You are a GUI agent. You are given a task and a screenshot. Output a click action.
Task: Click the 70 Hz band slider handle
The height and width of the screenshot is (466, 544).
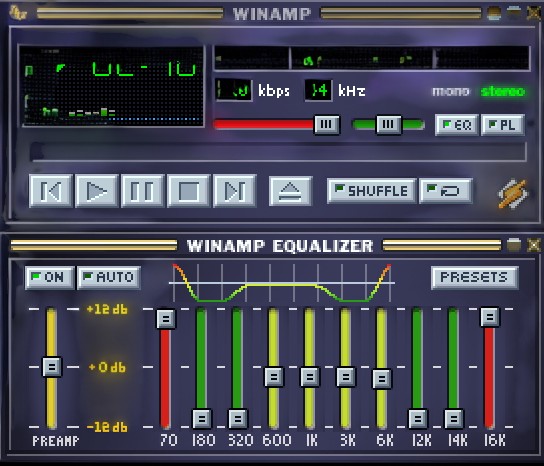[166, 319]
